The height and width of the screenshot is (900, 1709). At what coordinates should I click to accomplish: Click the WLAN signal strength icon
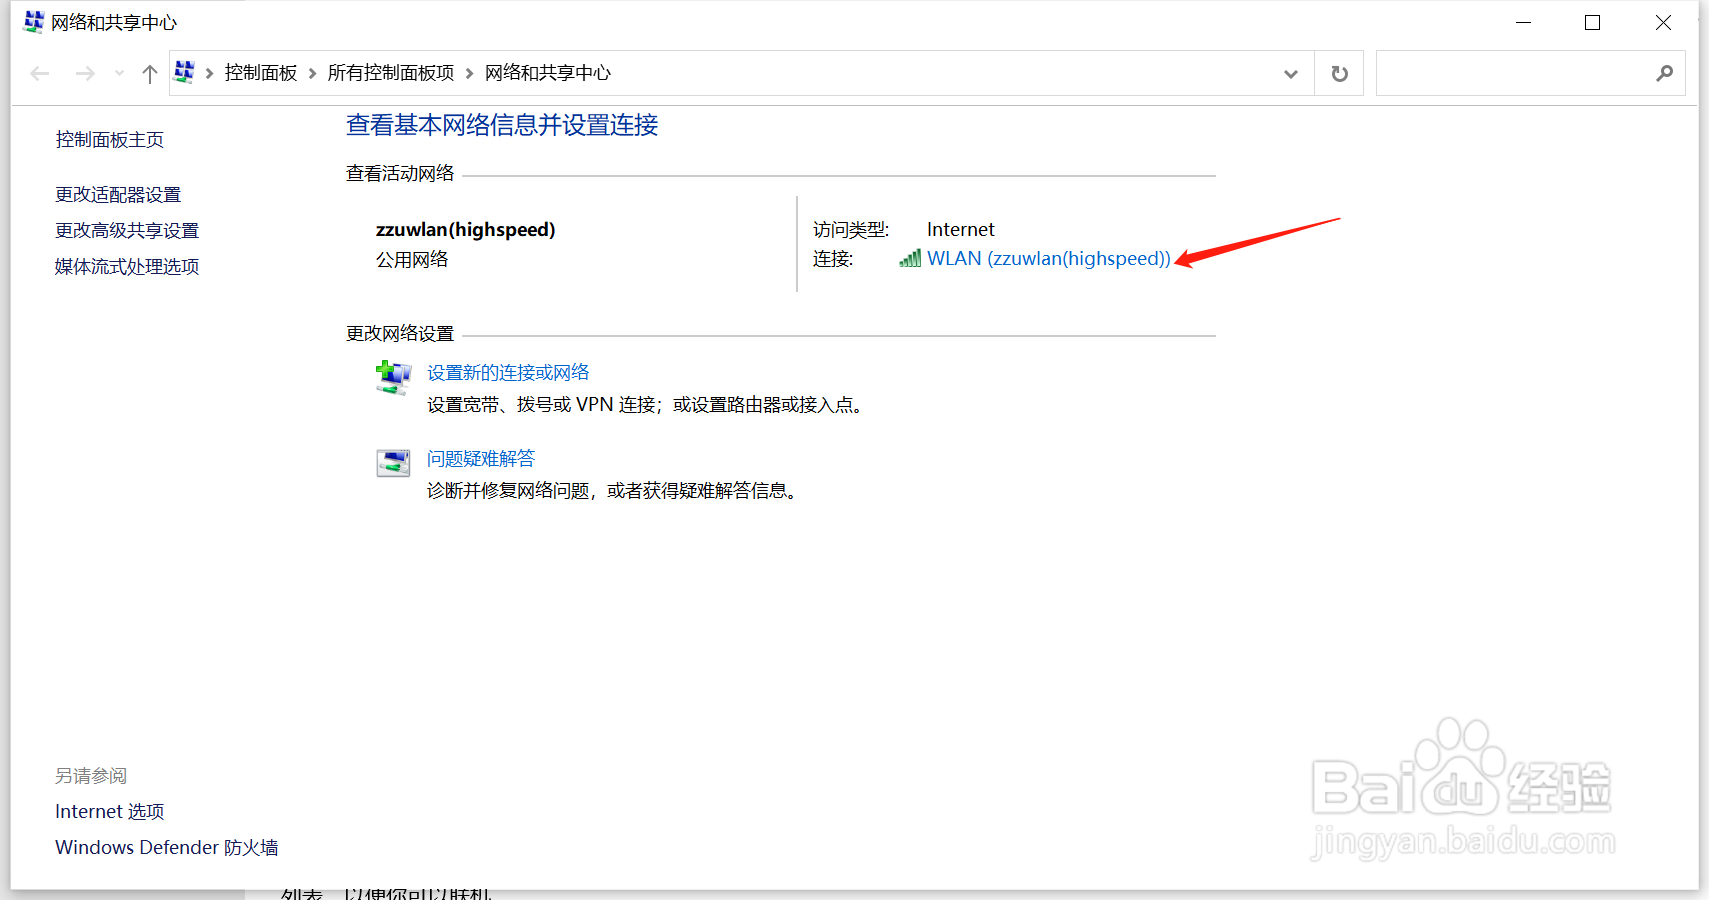[909, 258]
